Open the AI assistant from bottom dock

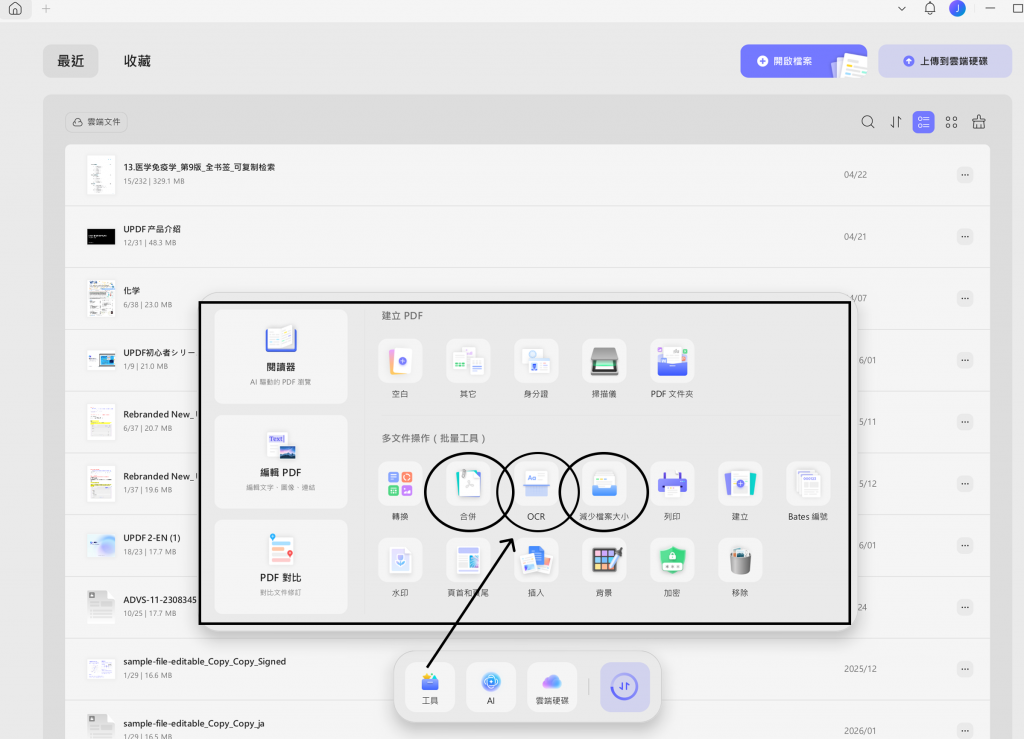[490, 687]
